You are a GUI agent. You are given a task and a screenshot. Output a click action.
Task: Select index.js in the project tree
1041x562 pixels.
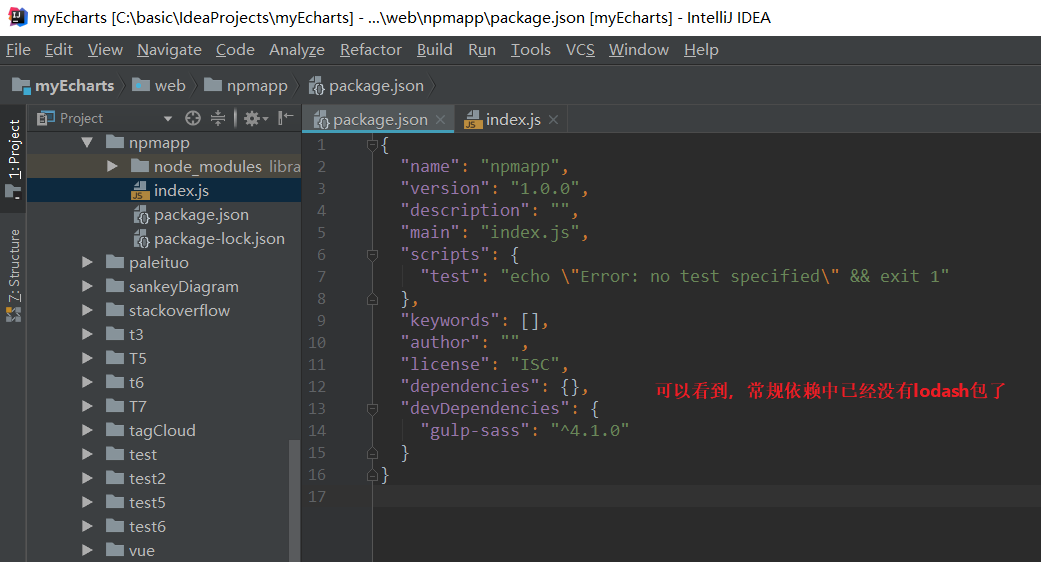point(163,190)
